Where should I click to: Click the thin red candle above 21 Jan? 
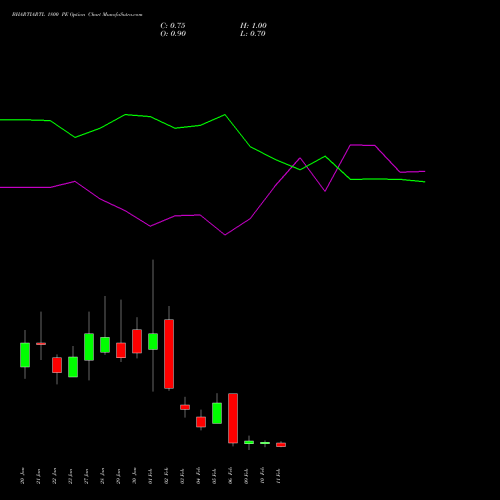coord(41,344)
